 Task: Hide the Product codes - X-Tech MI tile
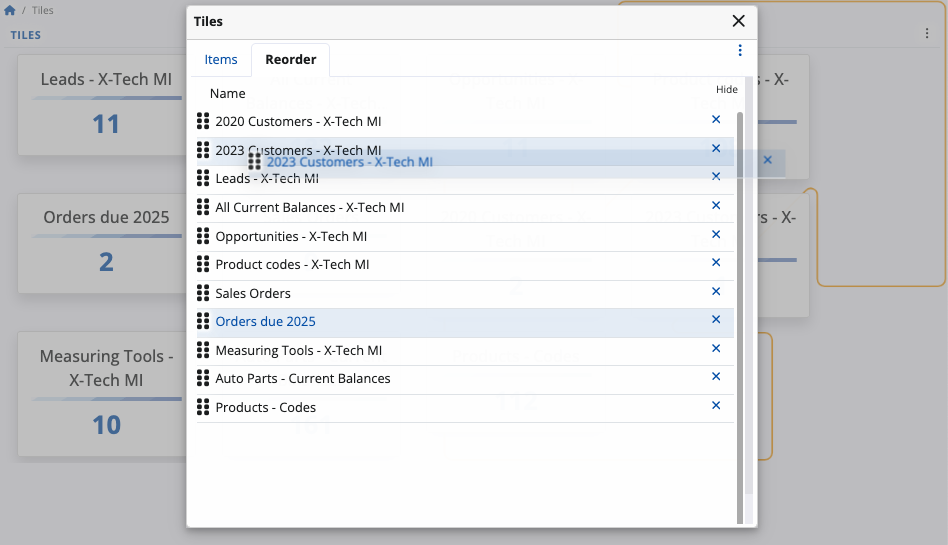715,263
